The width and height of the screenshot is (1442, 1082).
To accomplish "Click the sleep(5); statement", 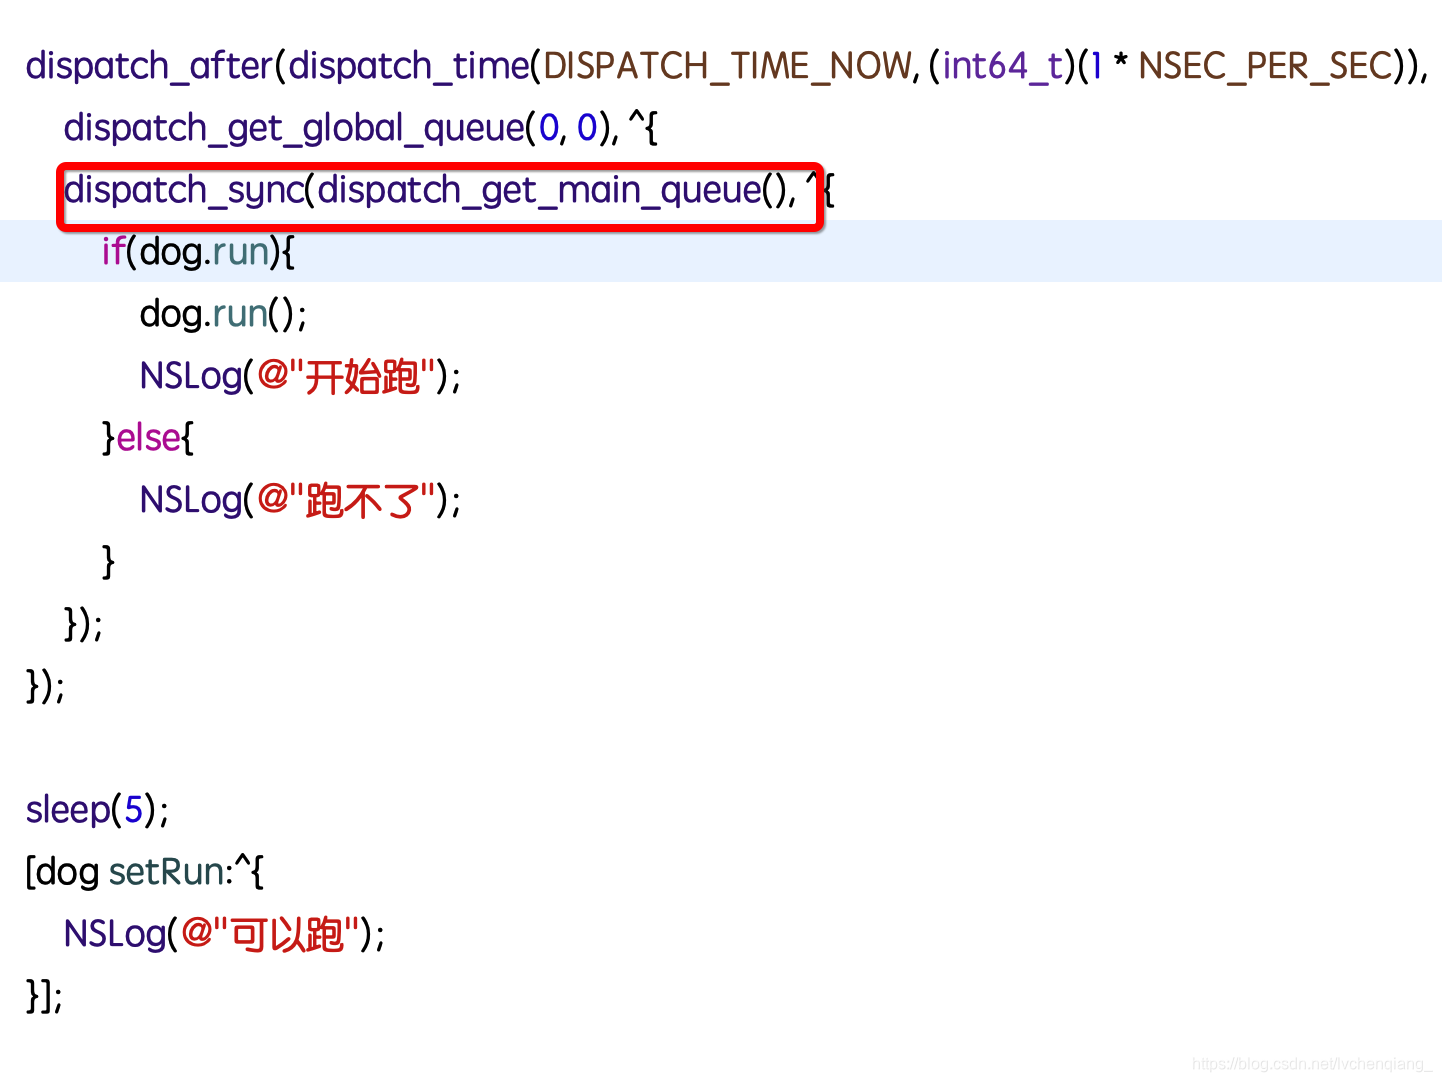I will pos(97,810).
